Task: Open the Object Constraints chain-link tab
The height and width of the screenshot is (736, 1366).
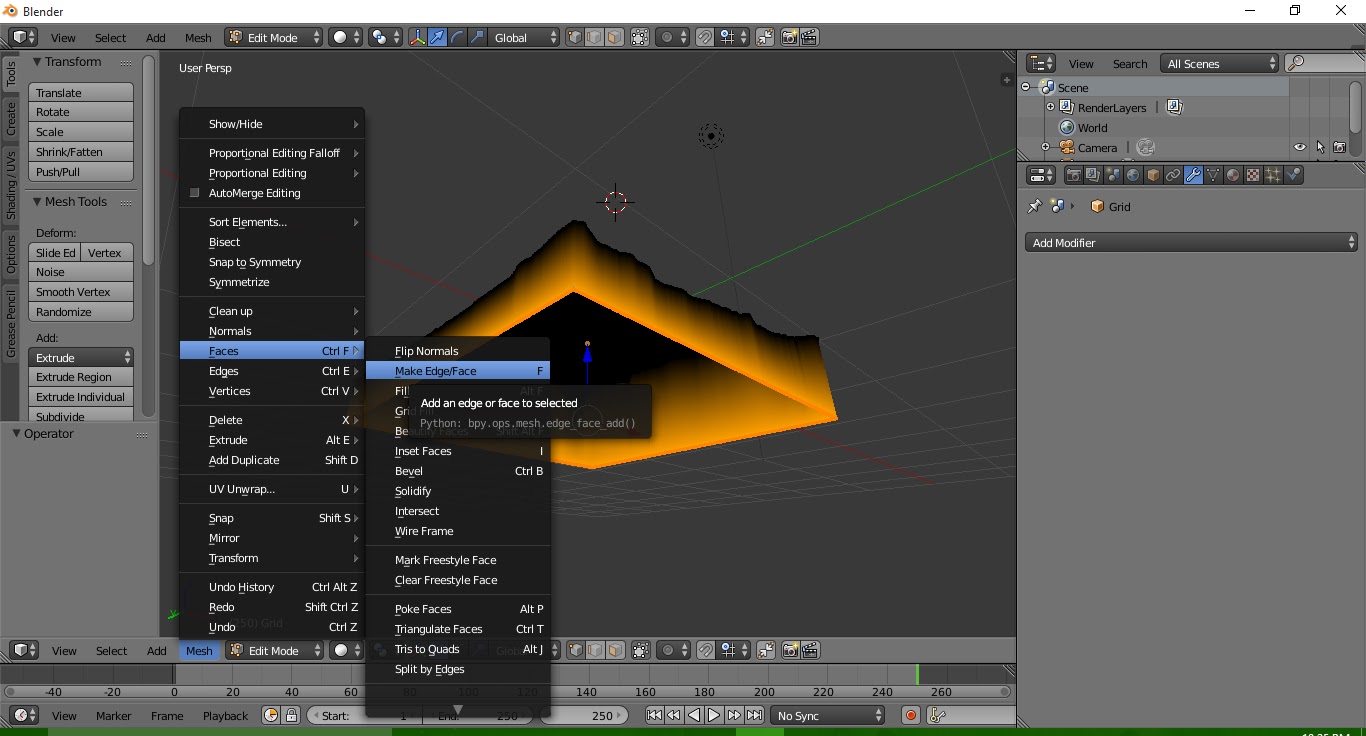Action: click(1173, 175)
